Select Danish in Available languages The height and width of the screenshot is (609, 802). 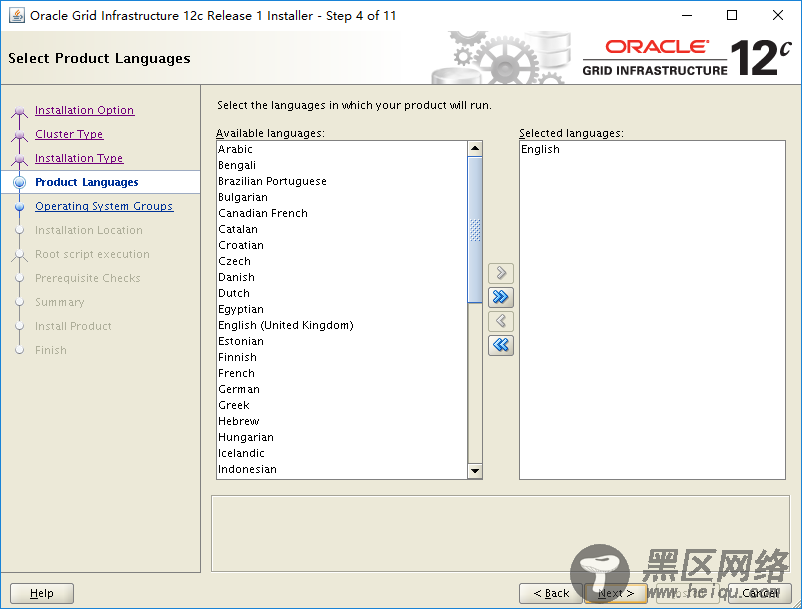point(342,277)
